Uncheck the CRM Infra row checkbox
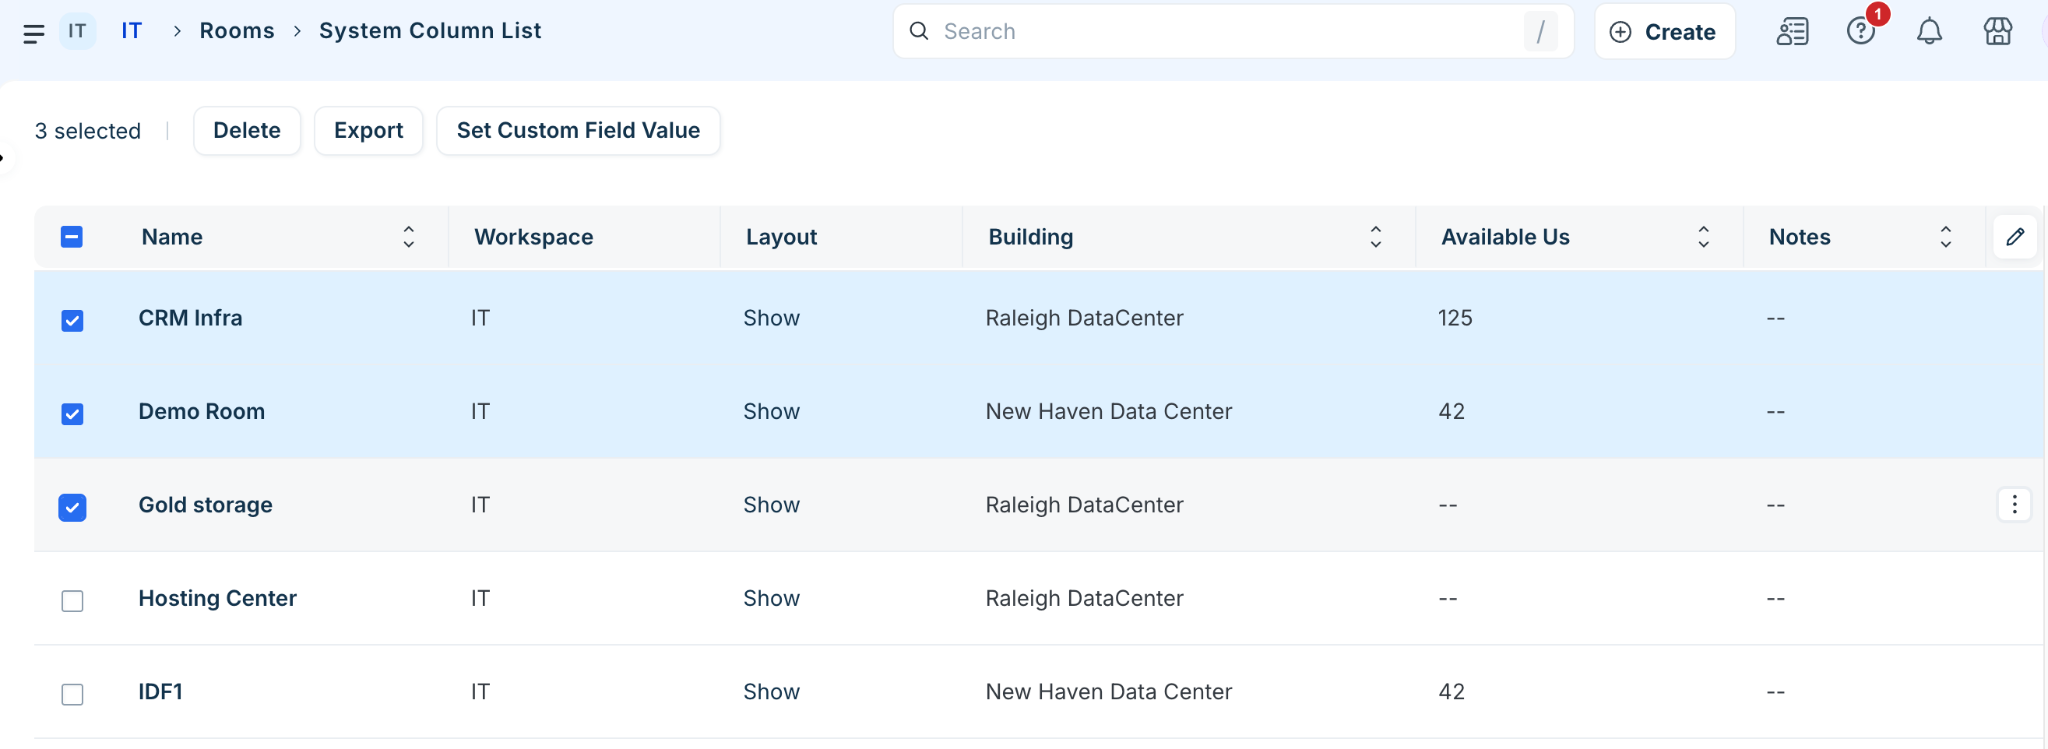2048x749 pixels. pos(72,320)
